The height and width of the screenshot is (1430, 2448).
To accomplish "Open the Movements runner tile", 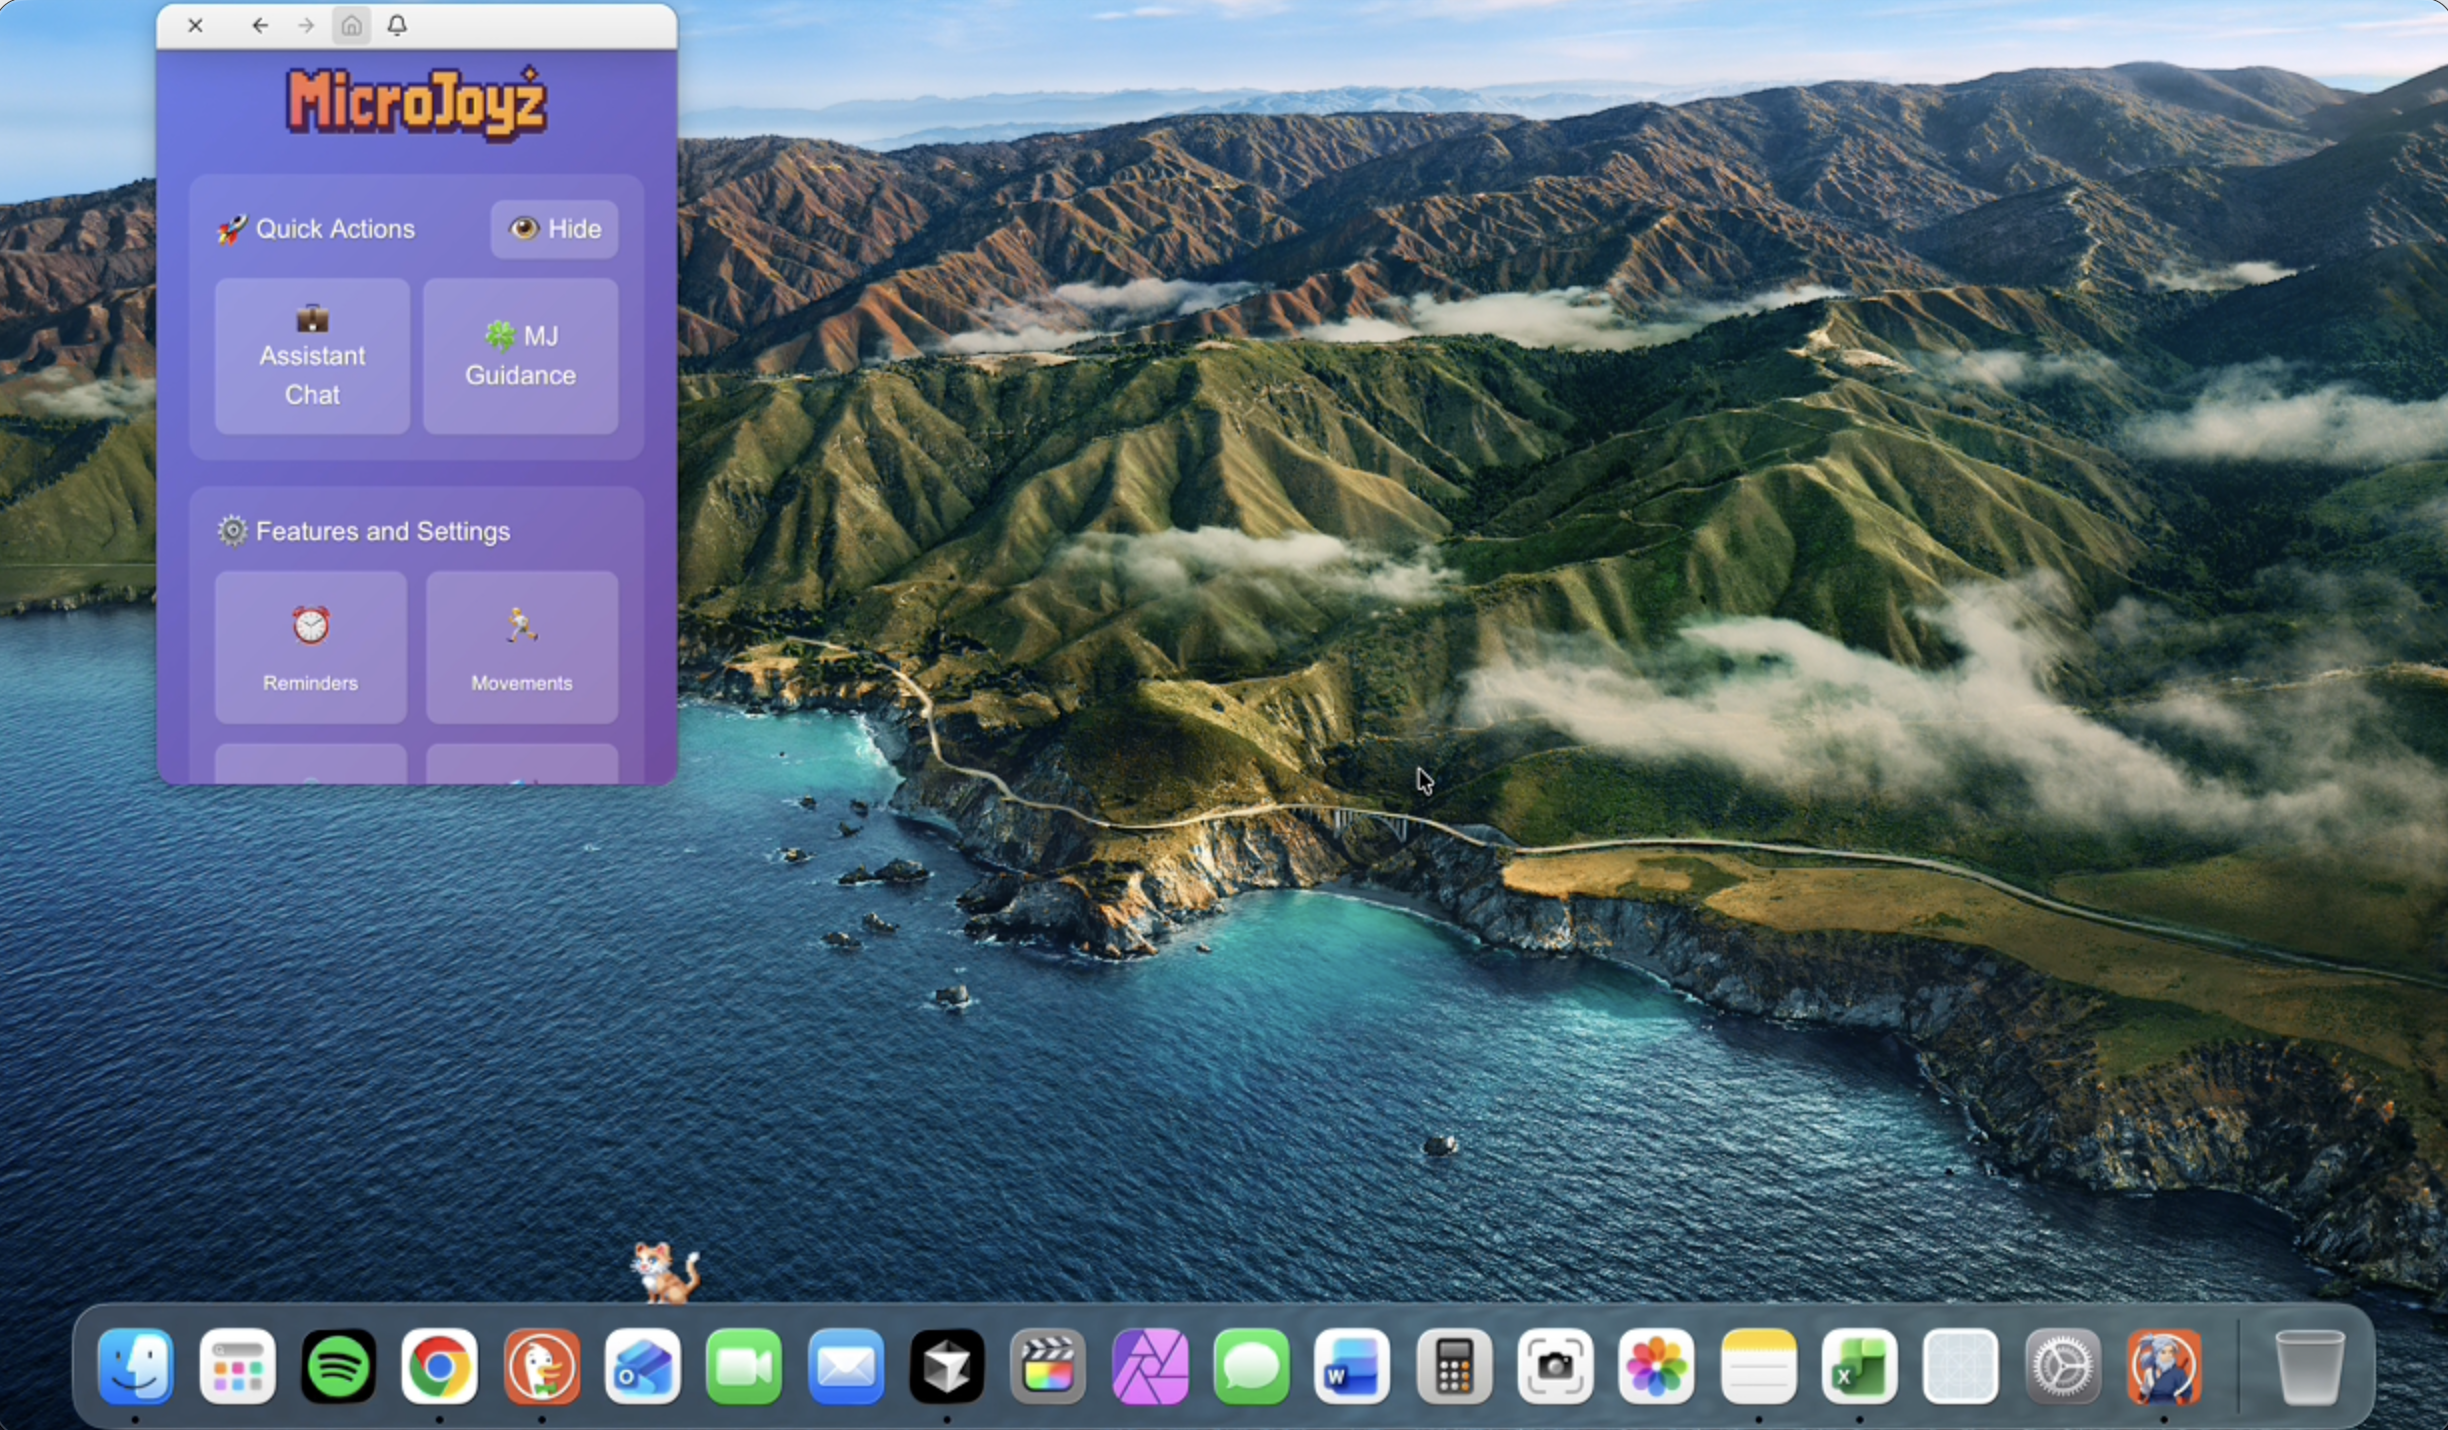I will click(x=521, y=647).
